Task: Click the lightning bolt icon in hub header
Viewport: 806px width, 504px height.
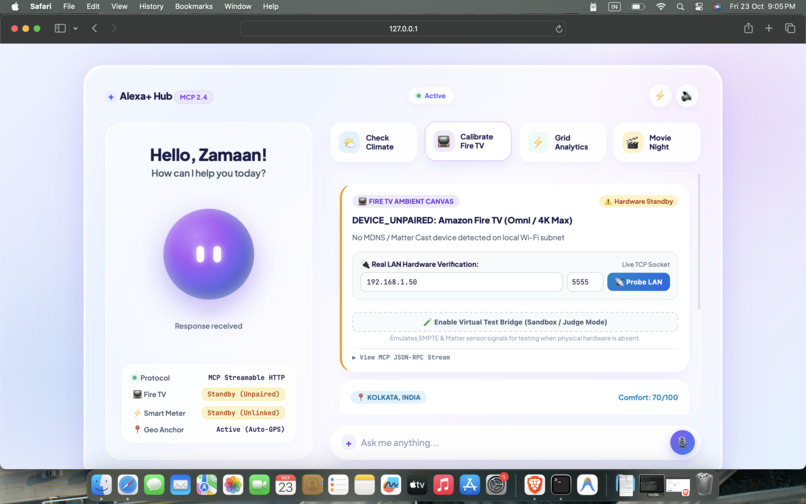Action: tap(660, 96)
